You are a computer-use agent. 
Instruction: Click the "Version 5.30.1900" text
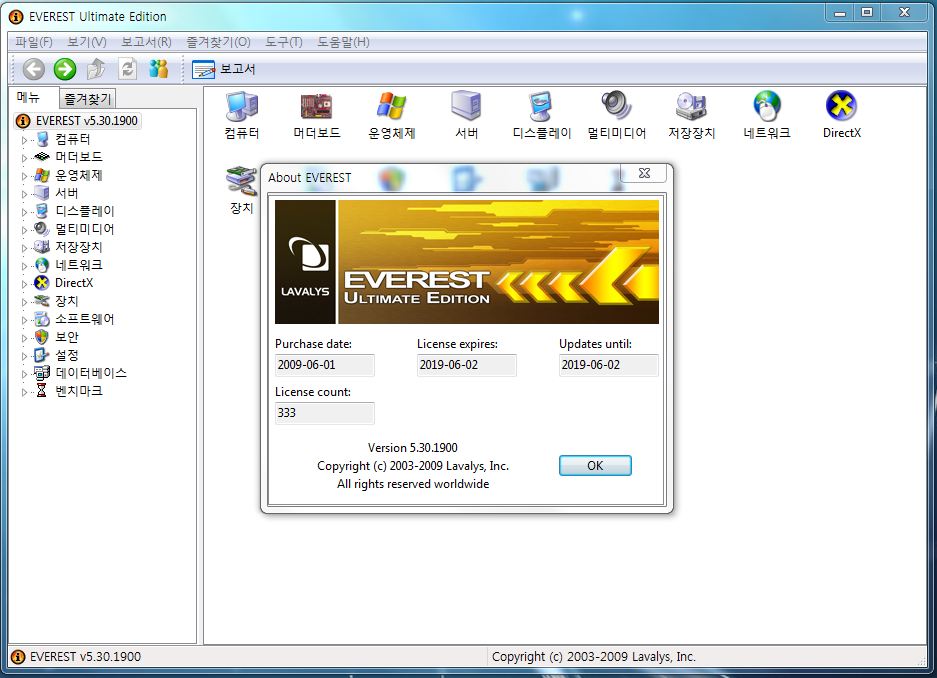pyautogui.click(x=413, y=448)
